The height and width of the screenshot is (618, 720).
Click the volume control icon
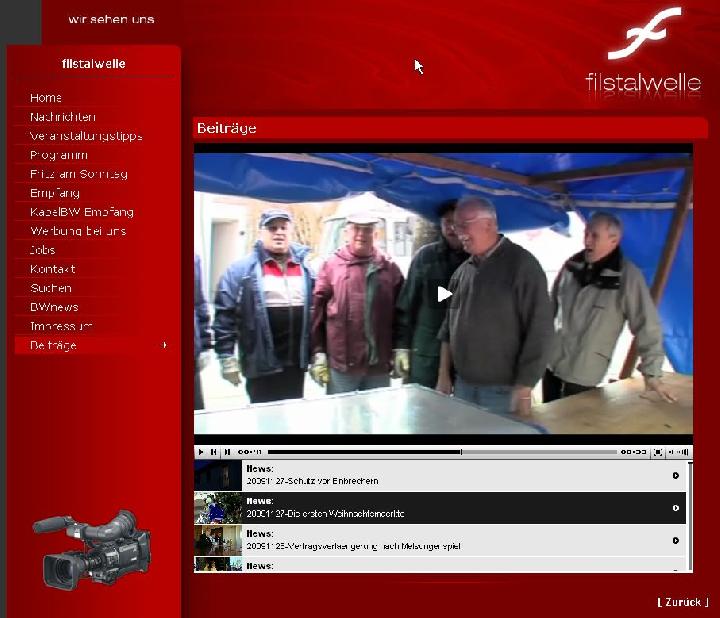click(678, 452)
